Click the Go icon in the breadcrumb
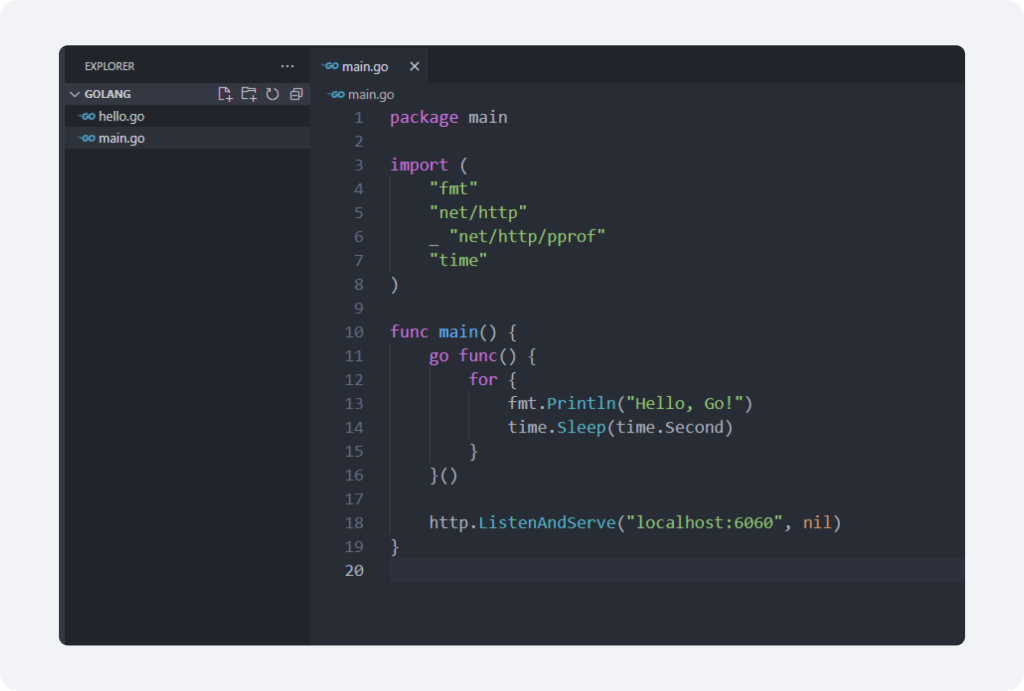Screen dimensions: 1024x691 [335, 94]
